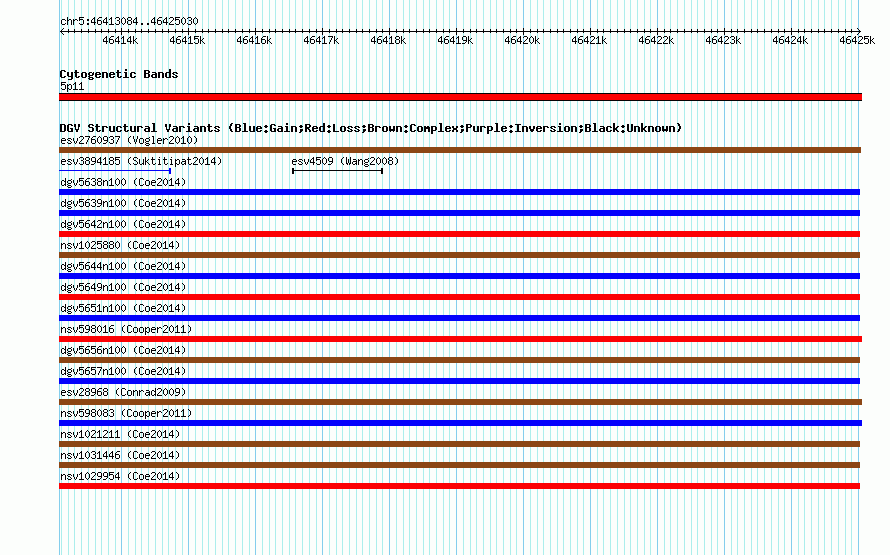The image size is (890, 555).
Task: Open the esv3894185 (Suktitipat2014) label
Action: pos(141,161)
